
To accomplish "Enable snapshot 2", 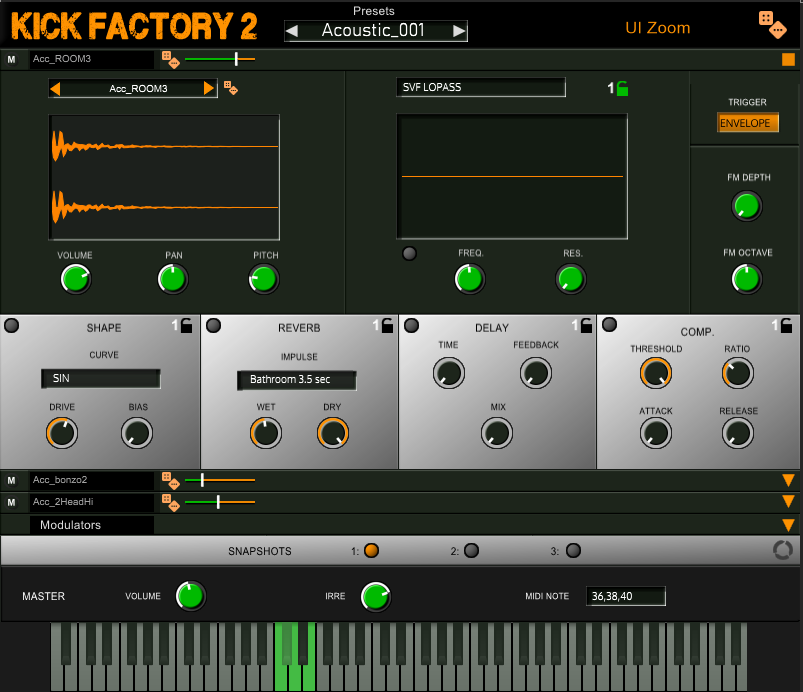I will pos(470,550).
